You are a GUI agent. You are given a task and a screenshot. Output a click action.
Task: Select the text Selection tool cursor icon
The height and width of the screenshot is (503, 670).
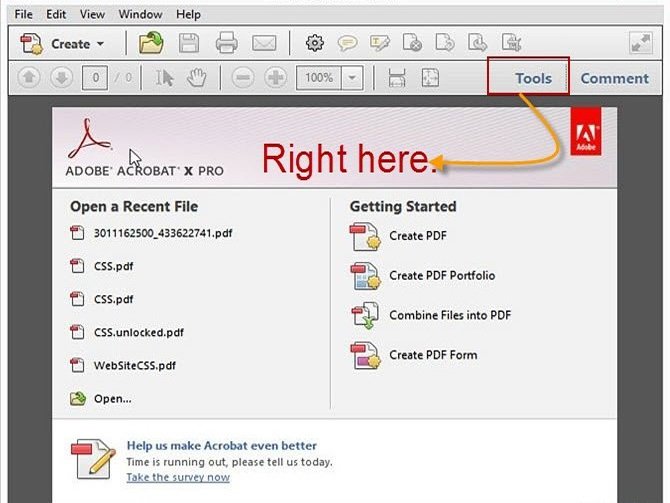[164, 78]
